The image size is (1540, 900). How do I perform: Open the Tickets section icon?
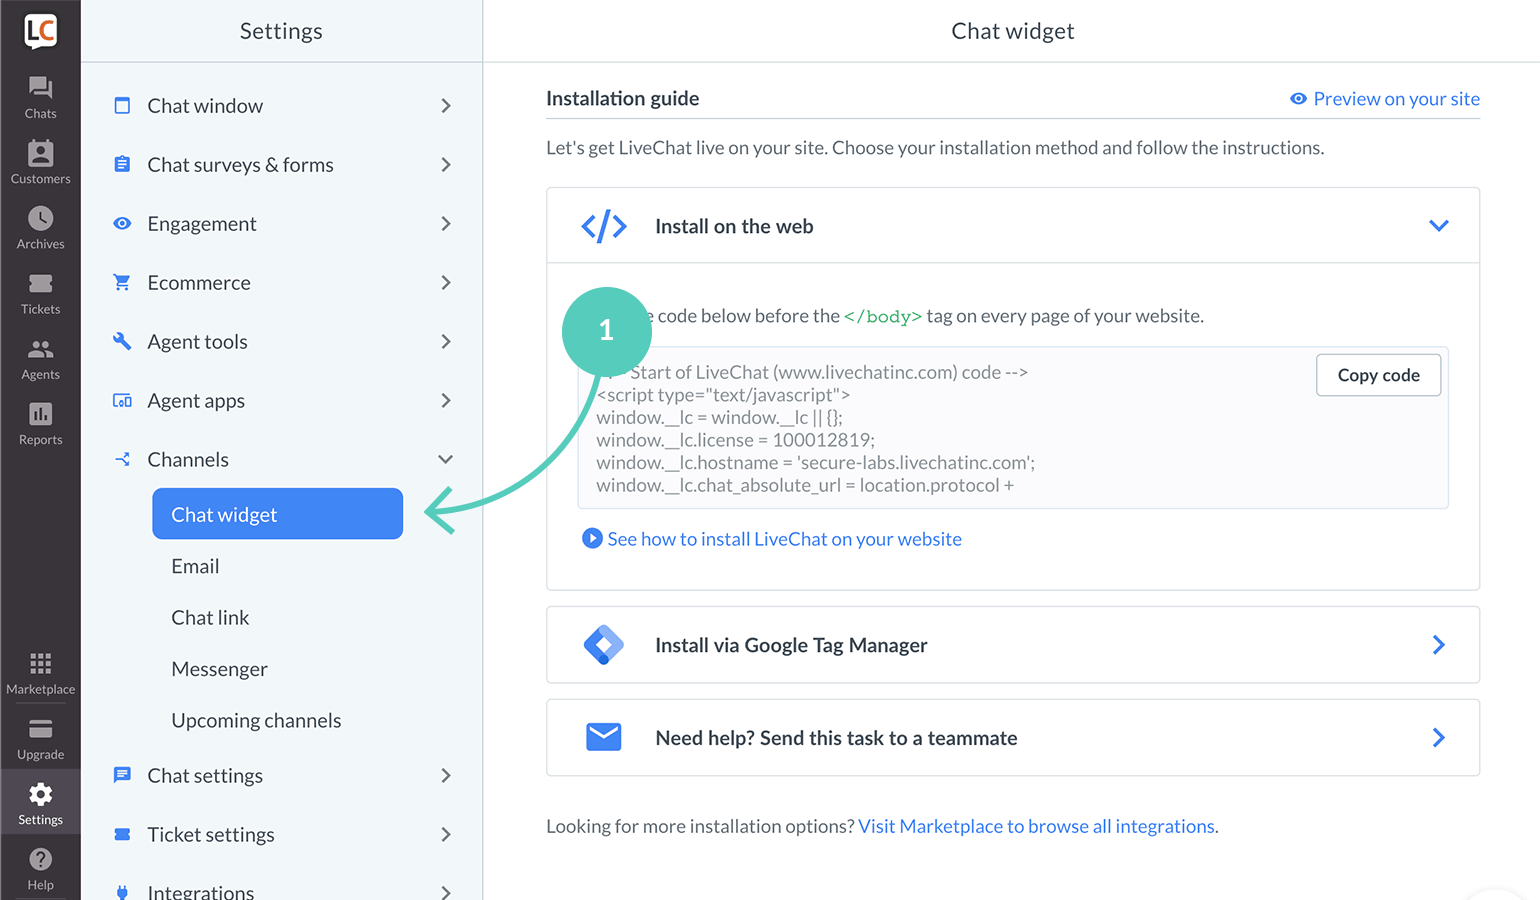point(40,284)
